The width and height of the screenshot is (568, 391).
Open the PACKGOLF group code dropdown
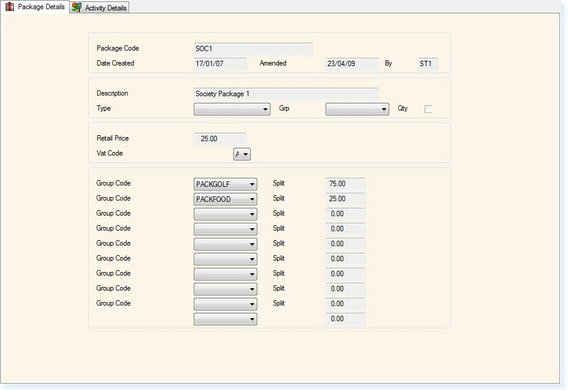225,184
